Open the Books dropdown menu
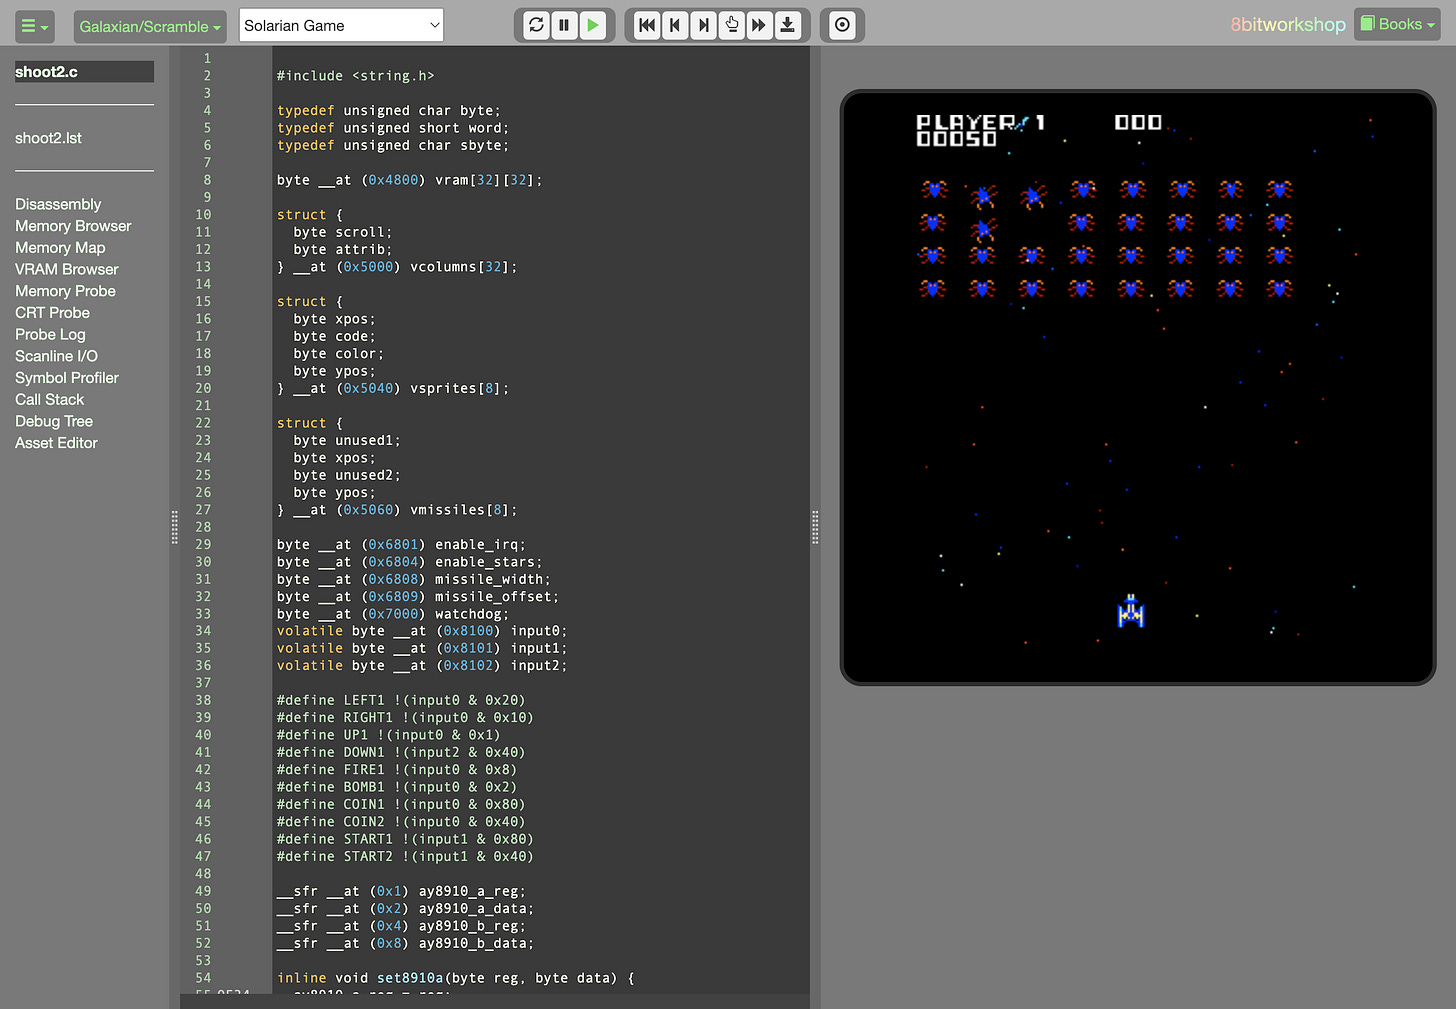The height and width of the screenshot is (1009, 1456). [1397, 24]
